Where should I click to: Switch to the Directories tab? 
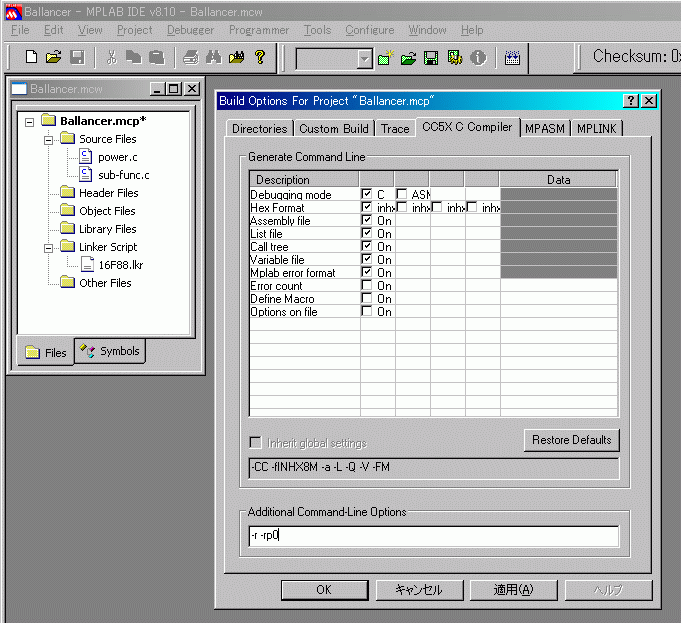pos(260,129)
